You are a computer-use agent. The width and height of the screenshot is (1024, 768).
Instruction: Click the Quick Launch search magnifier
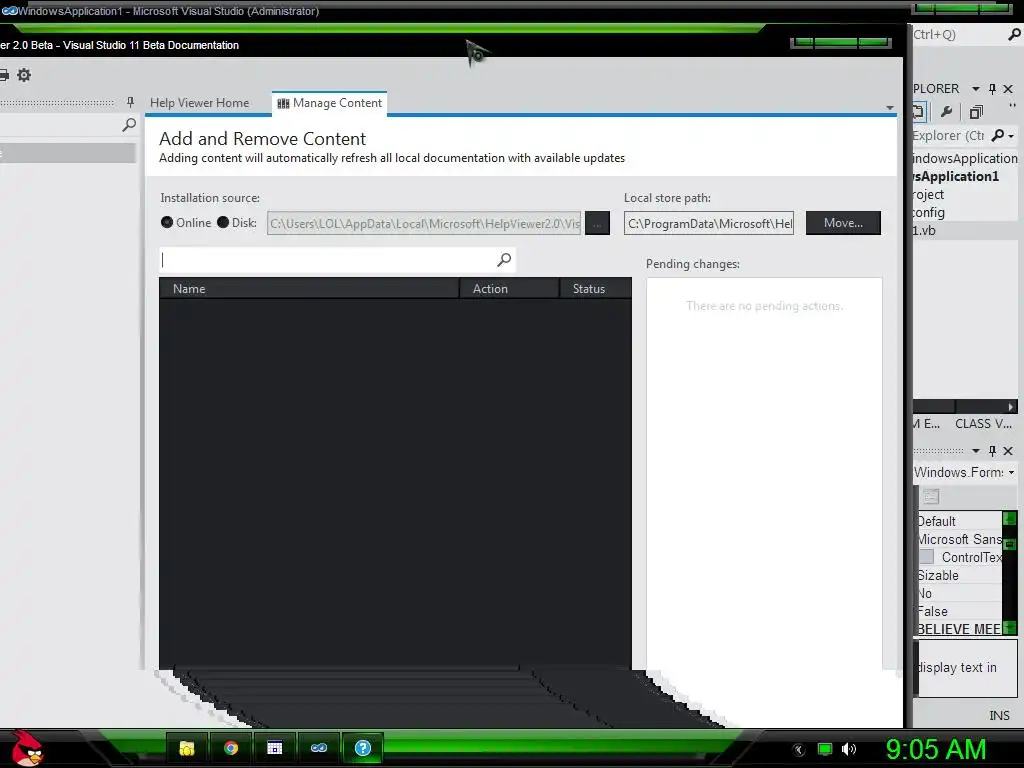(x=1014, y=35)
